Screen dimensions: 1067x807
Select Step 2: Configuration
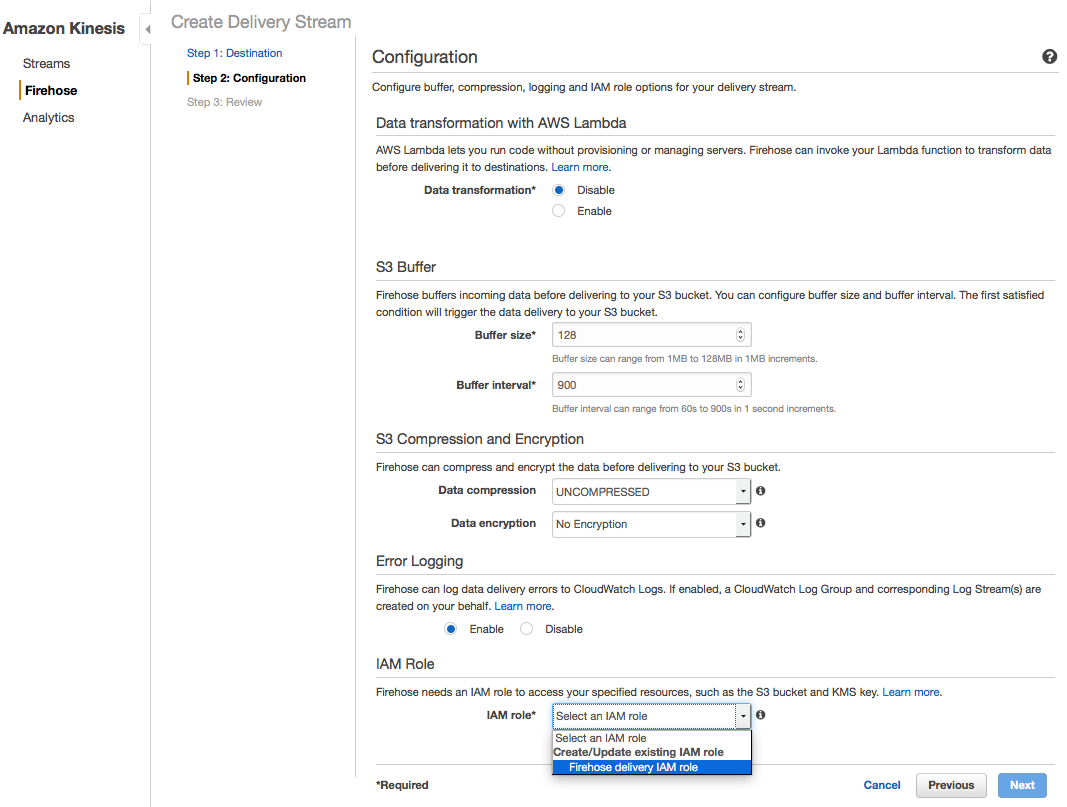(x=249, y=78)
